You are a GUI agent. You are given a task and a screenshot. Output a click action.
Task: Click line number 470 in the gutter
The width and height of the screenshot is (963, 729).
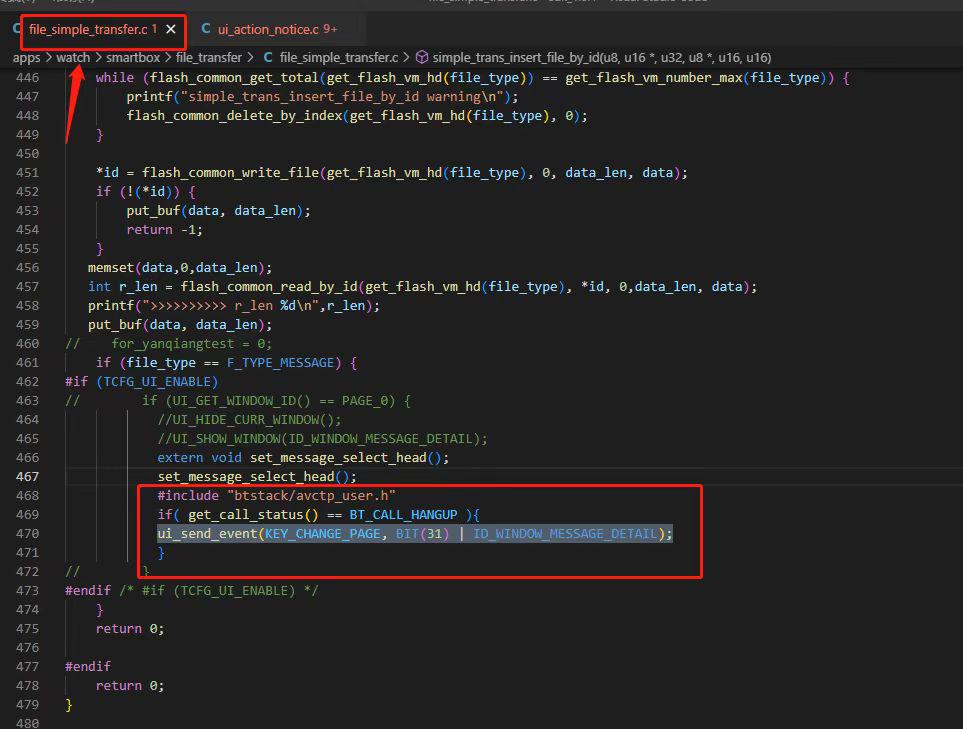point(28,534)
